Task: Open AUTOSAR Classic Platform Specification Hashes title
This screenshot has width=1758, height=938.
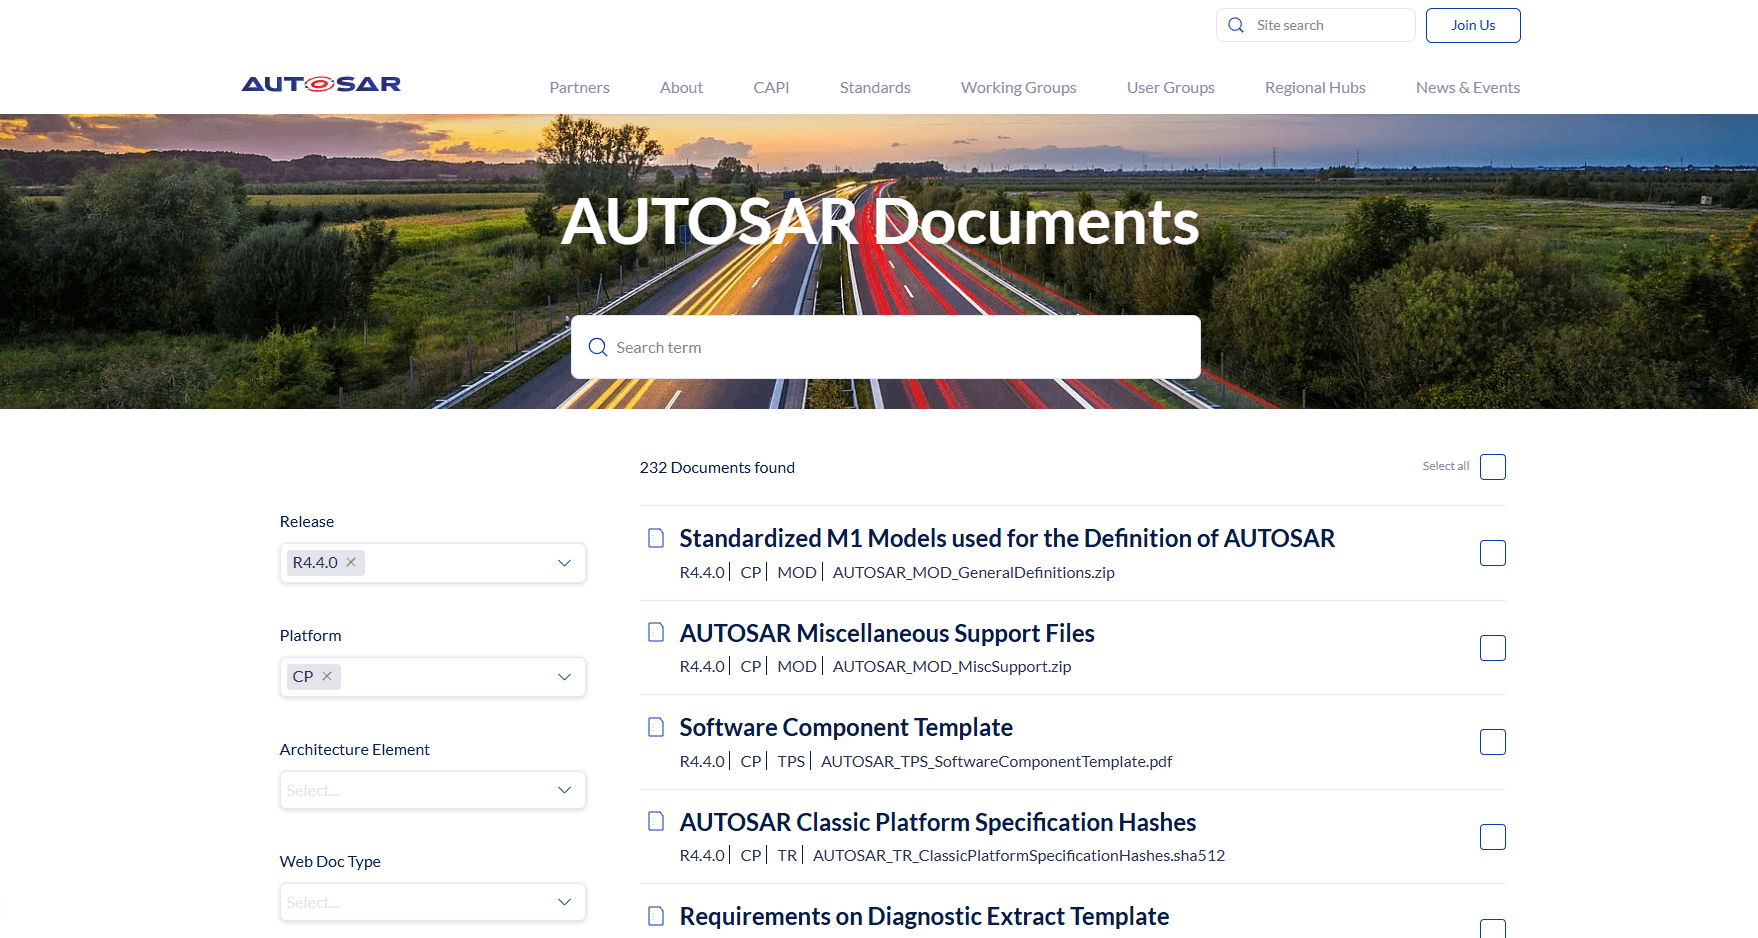Action: coord(938,822)
